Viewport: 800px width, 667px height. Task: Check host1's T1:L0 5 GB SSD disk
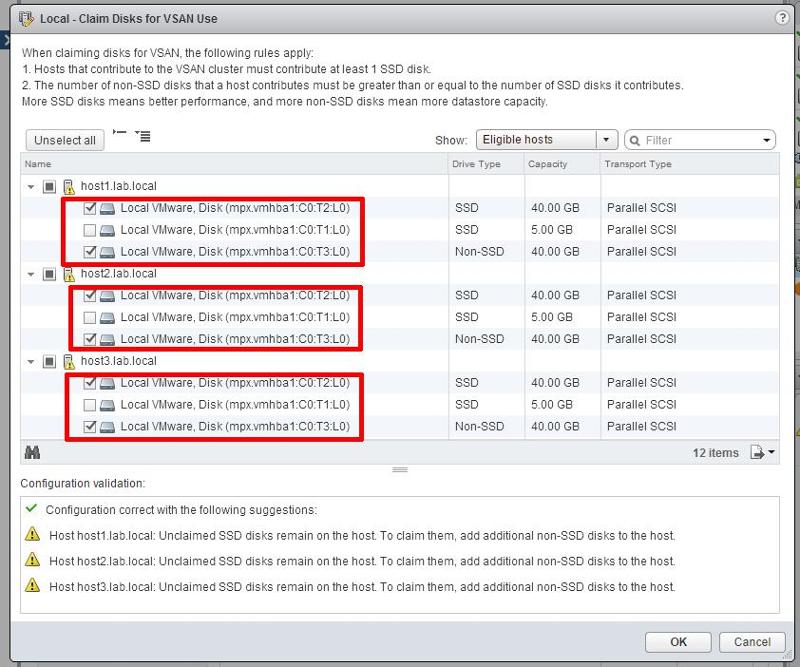(x=90, y=230)
